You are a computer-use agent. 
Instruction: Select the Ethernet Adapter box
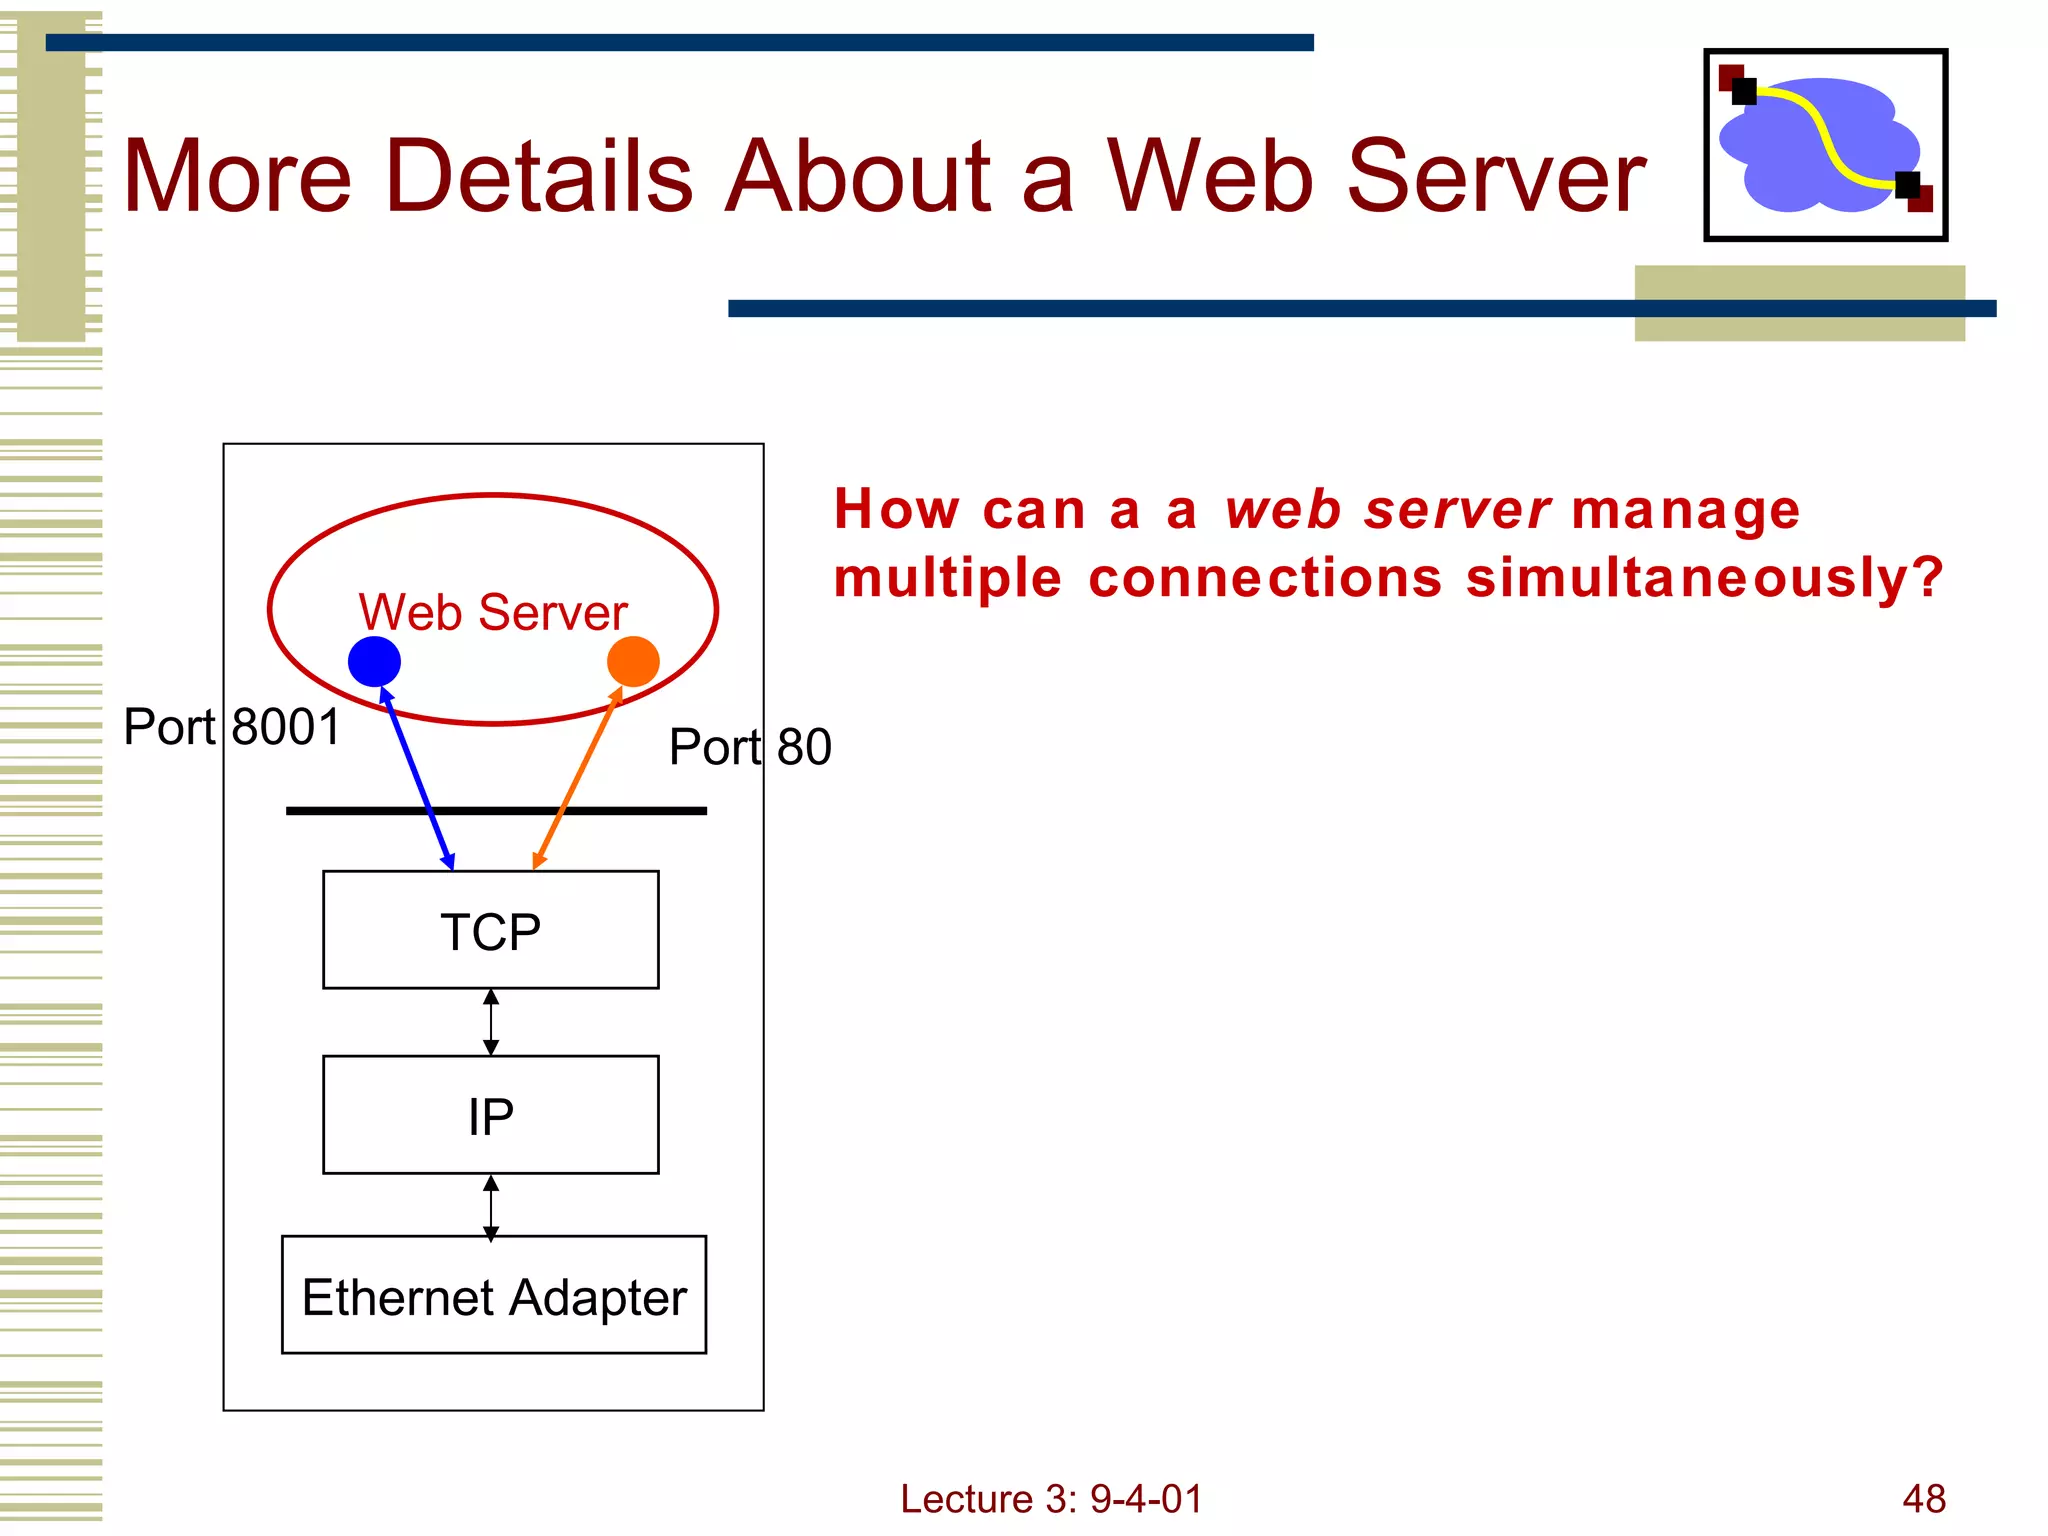tap(494, 1295)
